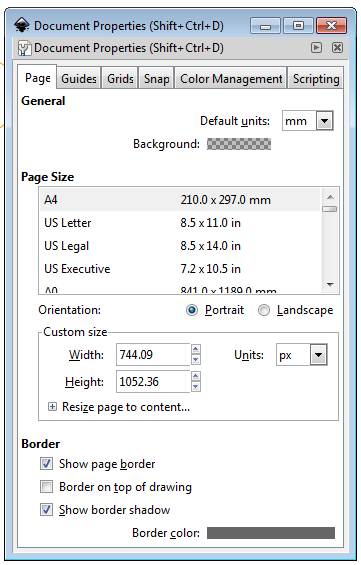The width and height of the screenshot is (361, 565).
Task: Click the page size list's up arrow
Action: coord(330,197)
